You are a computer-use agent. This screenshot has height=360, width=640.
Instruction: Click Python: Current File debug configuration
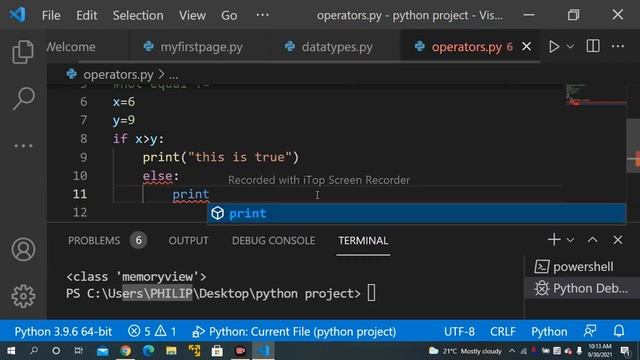pos(294,331)
